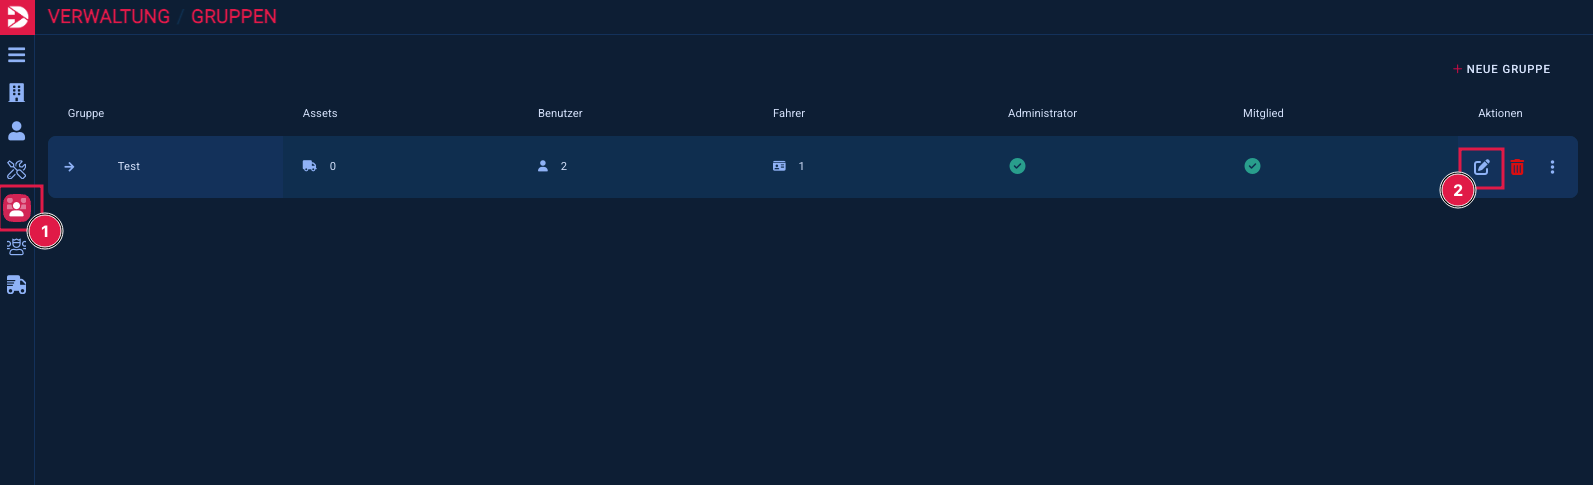
Task: Open the truck vehicles icon in sidebar
Action: tap(17, 285)
